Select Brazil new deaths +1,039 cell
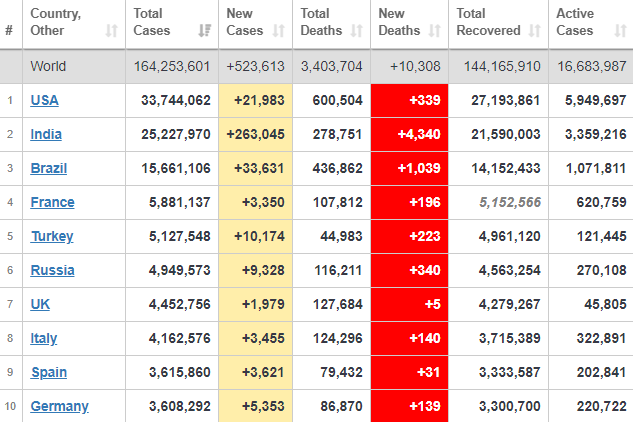The image size is (633, 422). tap(409, 168)
